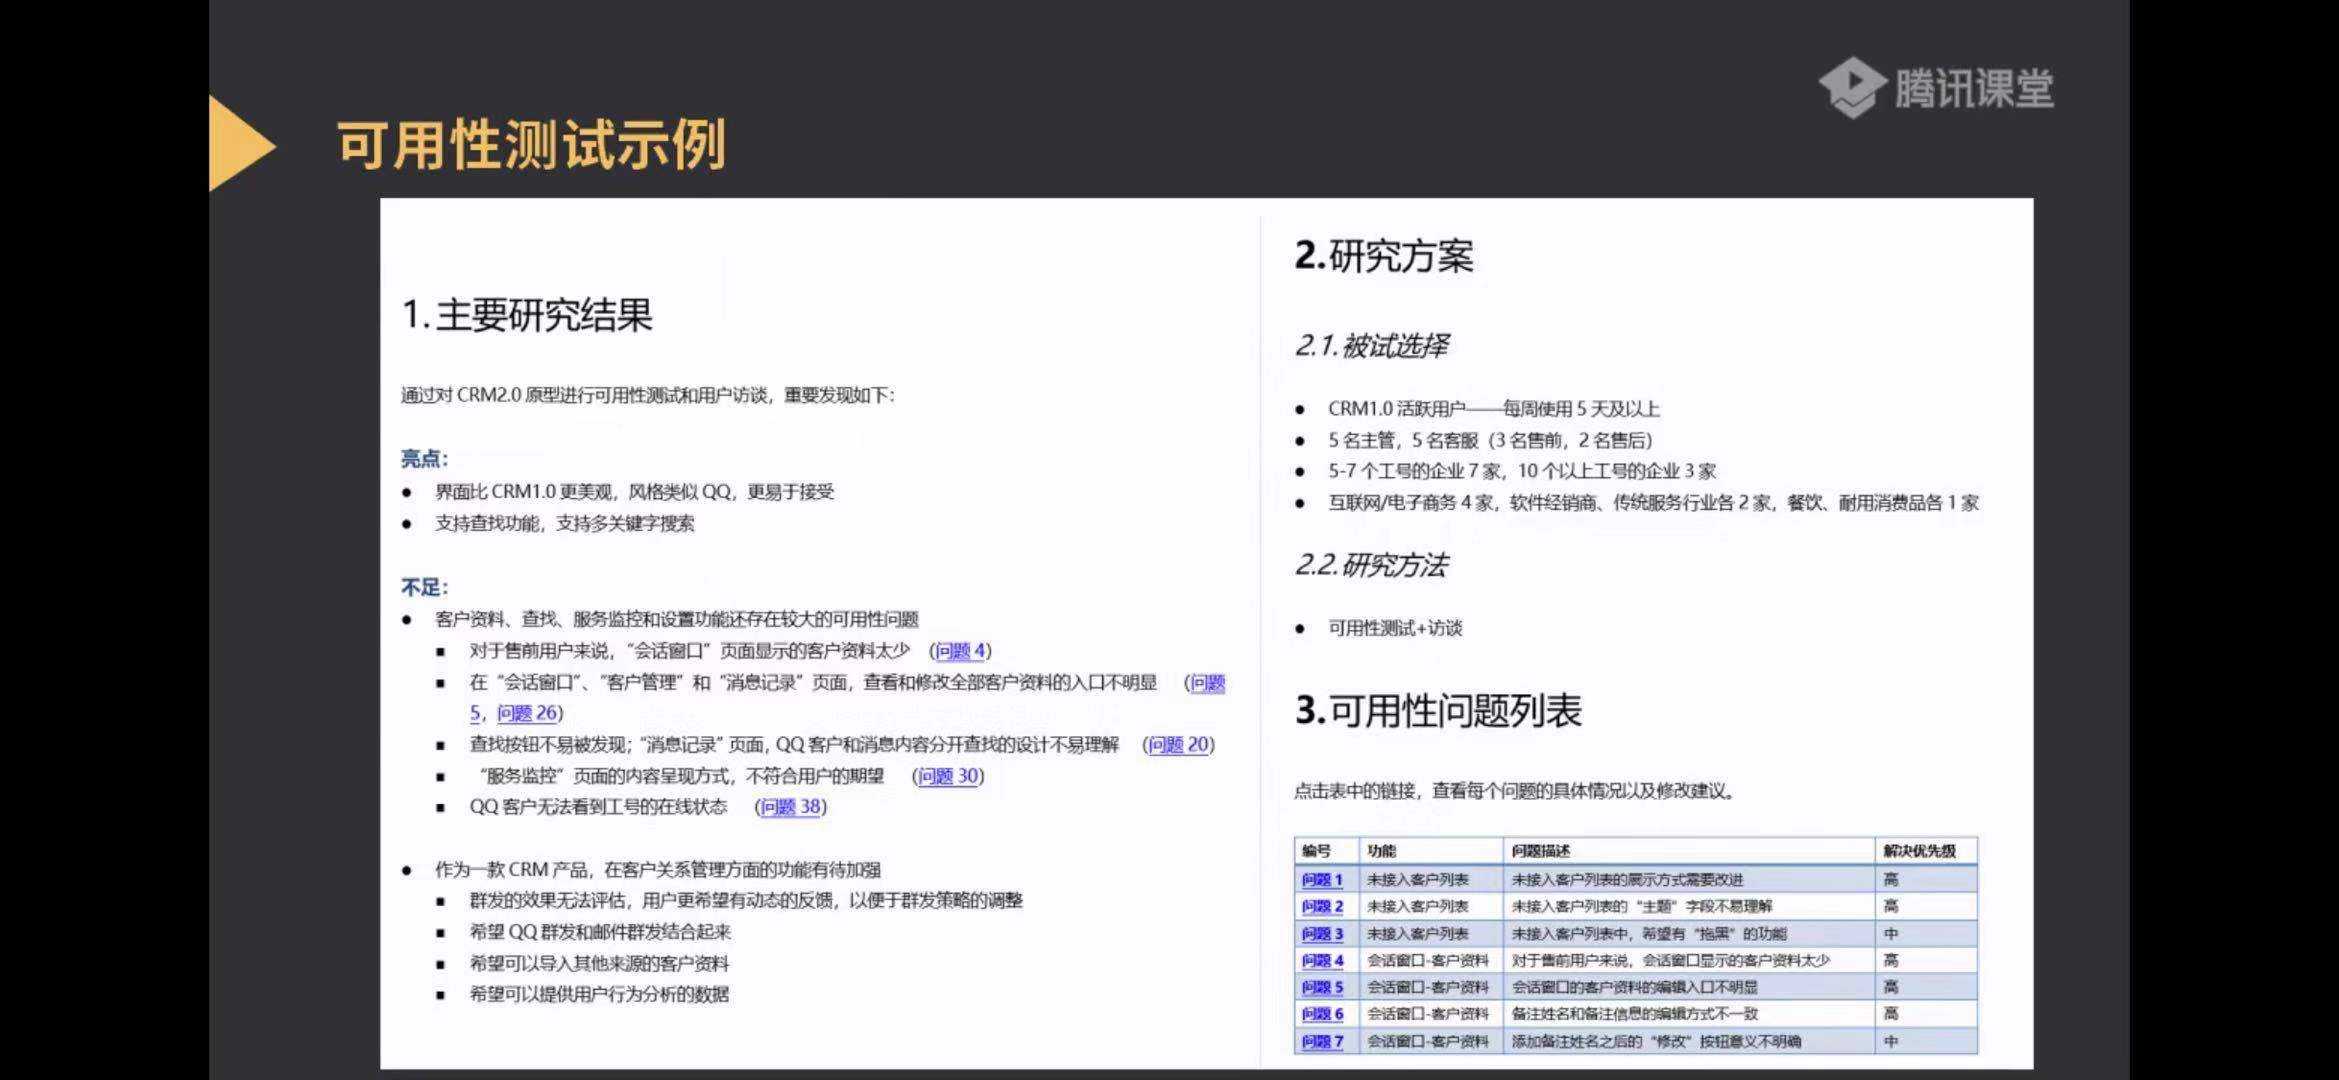Open the 问题 26 link in the 不足 list
This screenshot has height=1080, width=2339.
pyautogui.click(x=527, y=713)
